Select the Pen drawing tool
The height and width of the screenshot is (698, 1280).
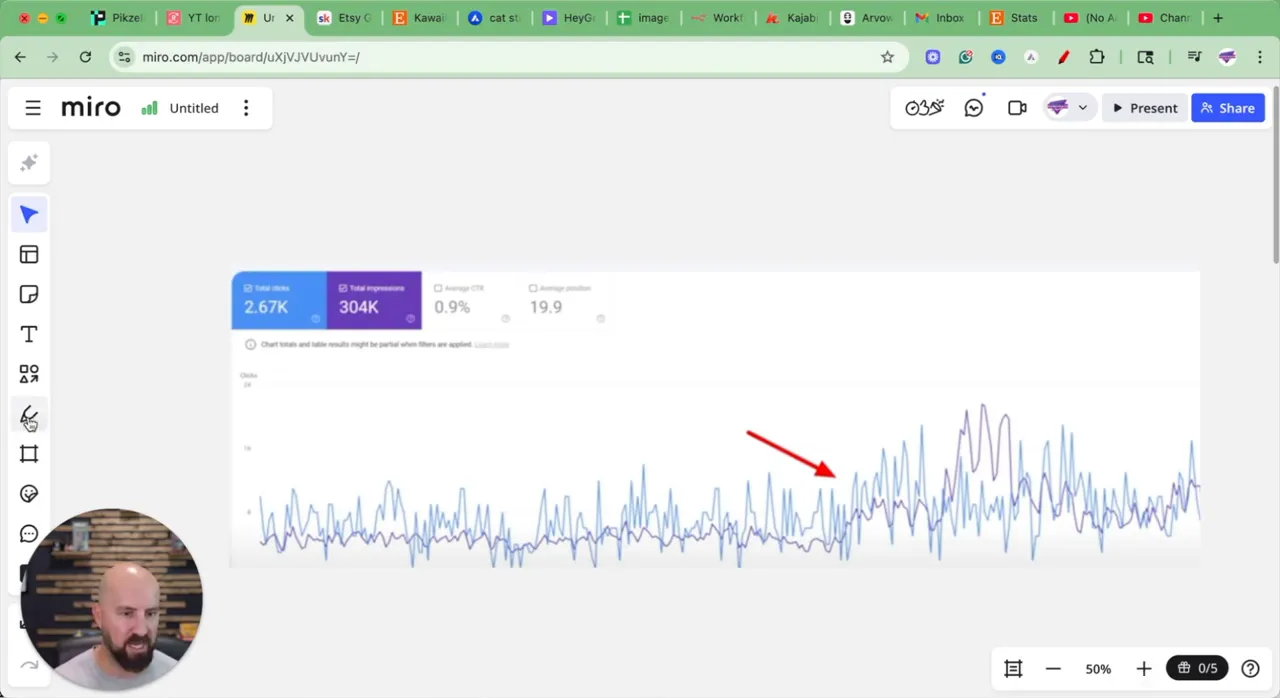click(x=29, y=414)
